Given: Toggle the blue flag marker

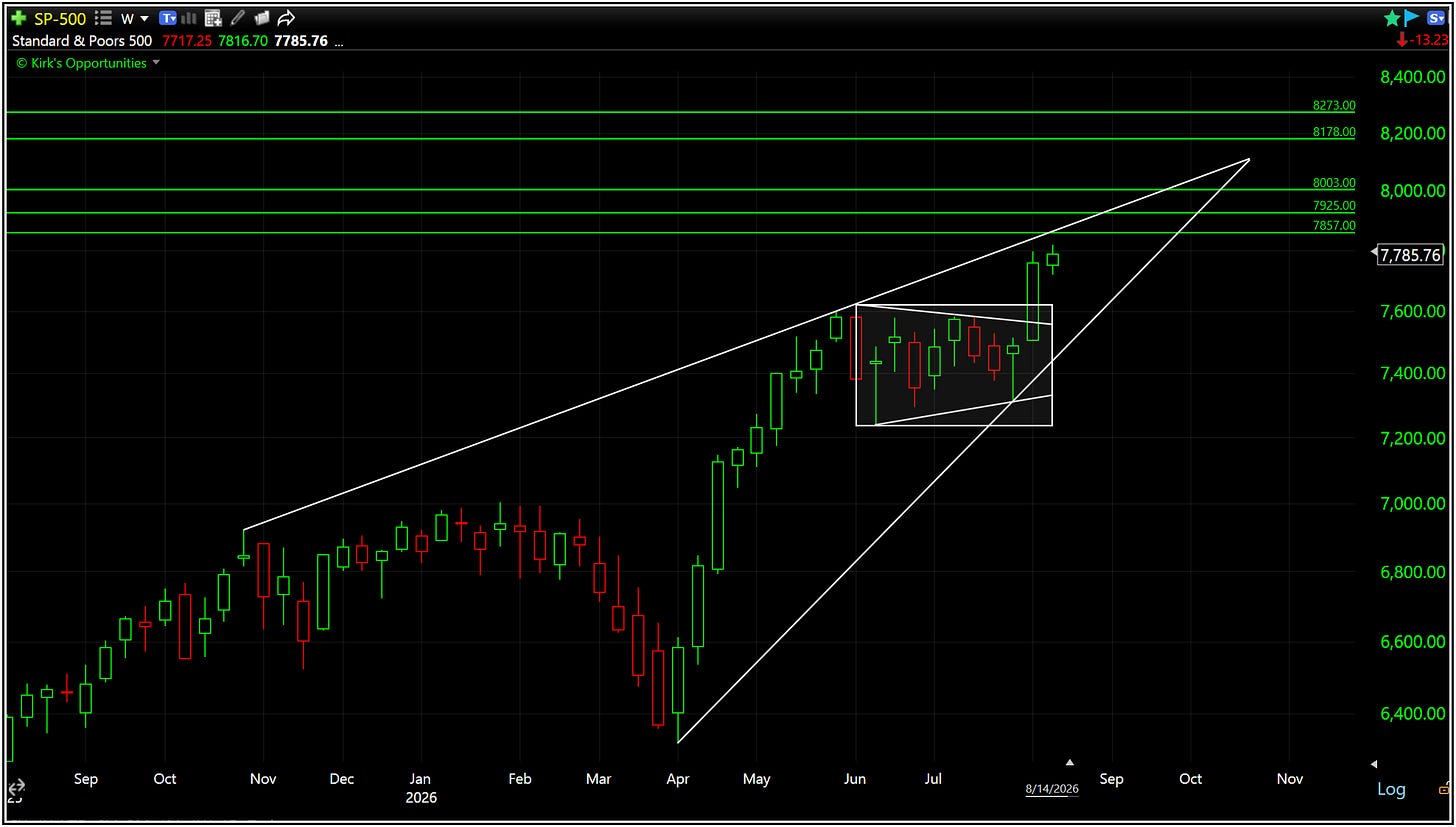Looking at the screenshot, I should [1412, 18].
